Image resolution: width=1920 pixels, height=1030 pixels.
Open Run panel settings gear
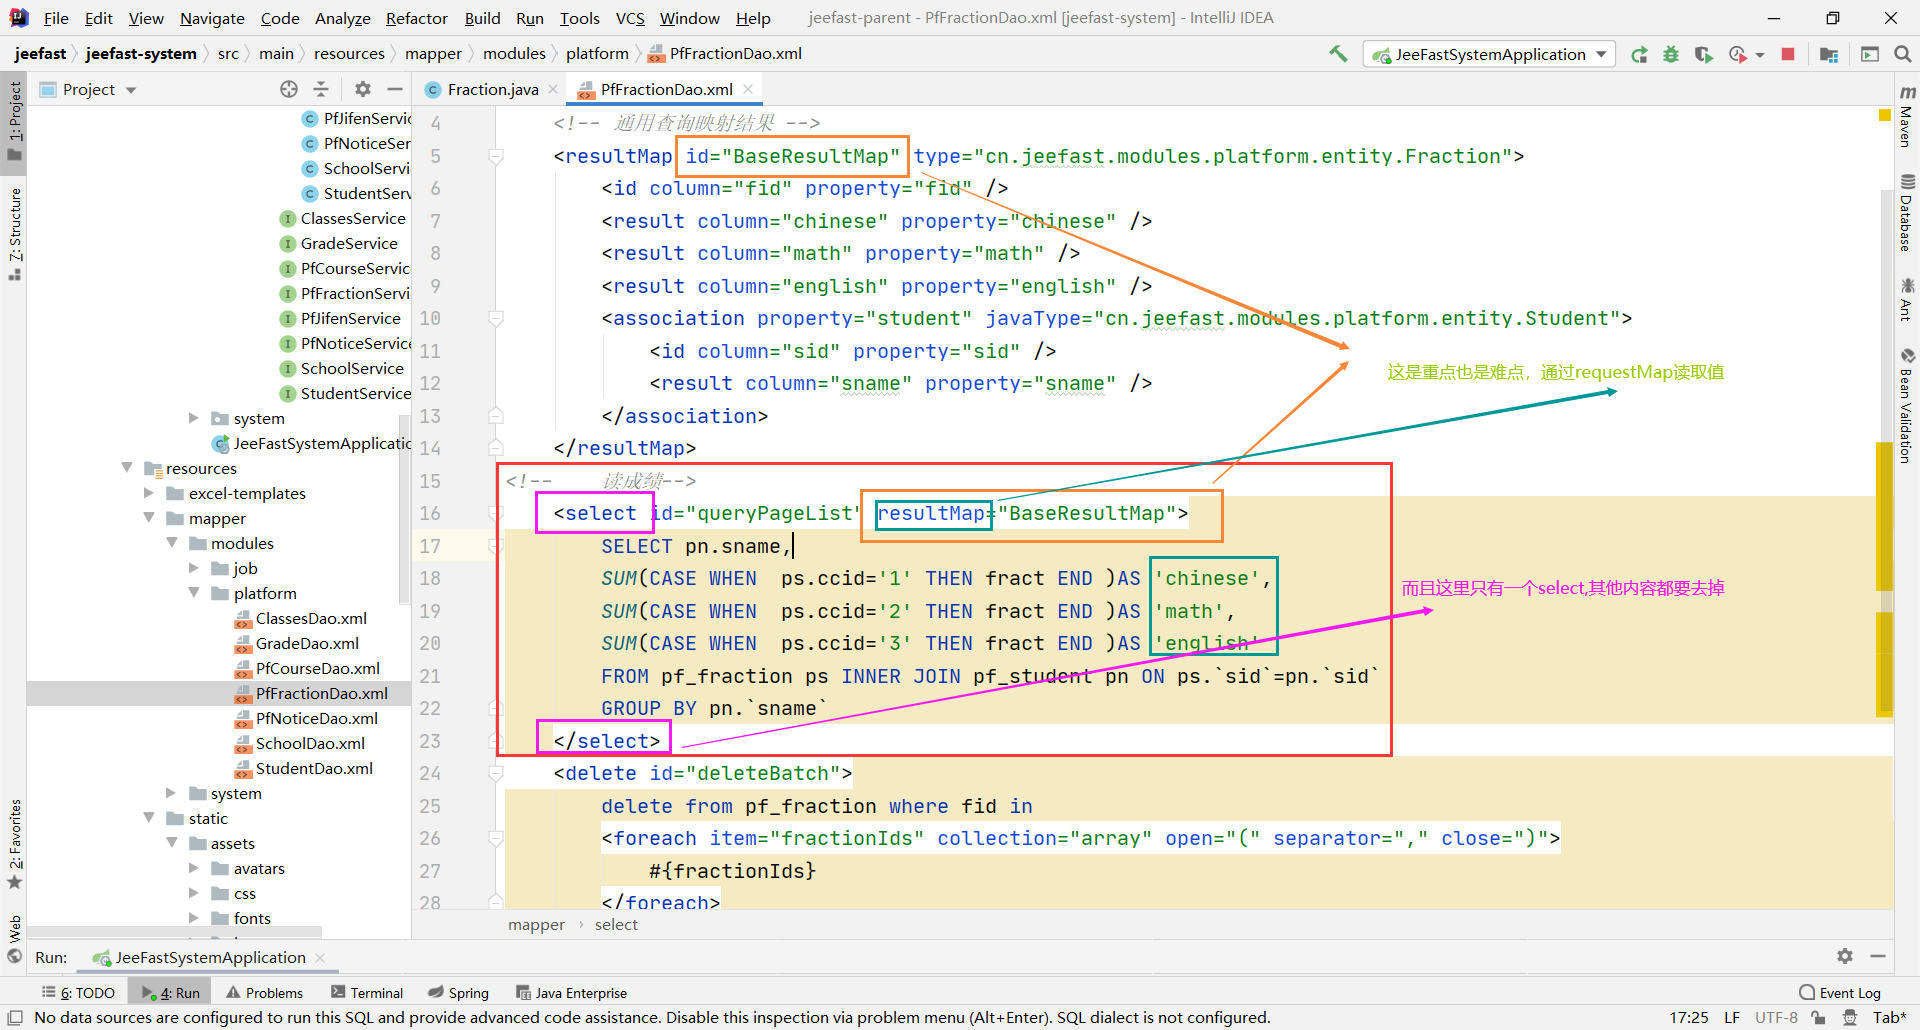point(1845,956)
